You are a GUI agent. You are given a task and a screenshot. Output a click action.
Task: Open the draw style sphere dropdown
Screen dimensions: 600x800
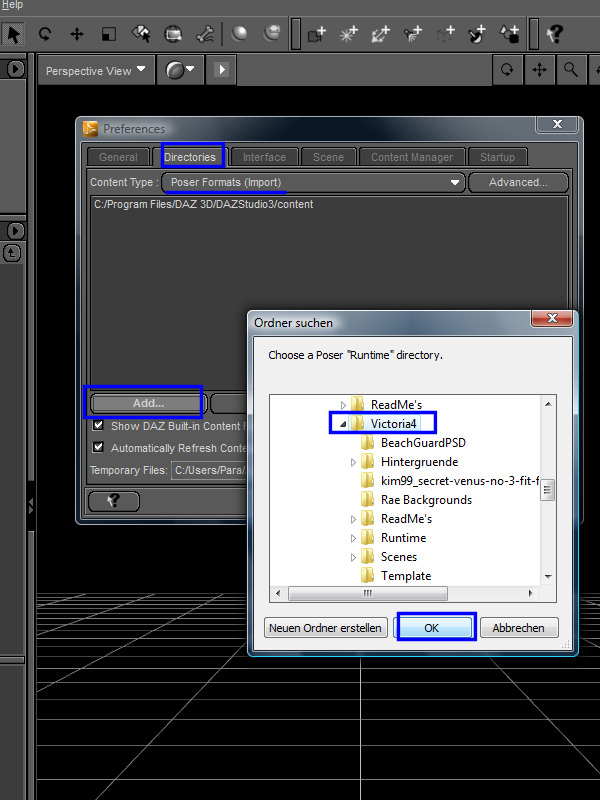tap(180, 70)
